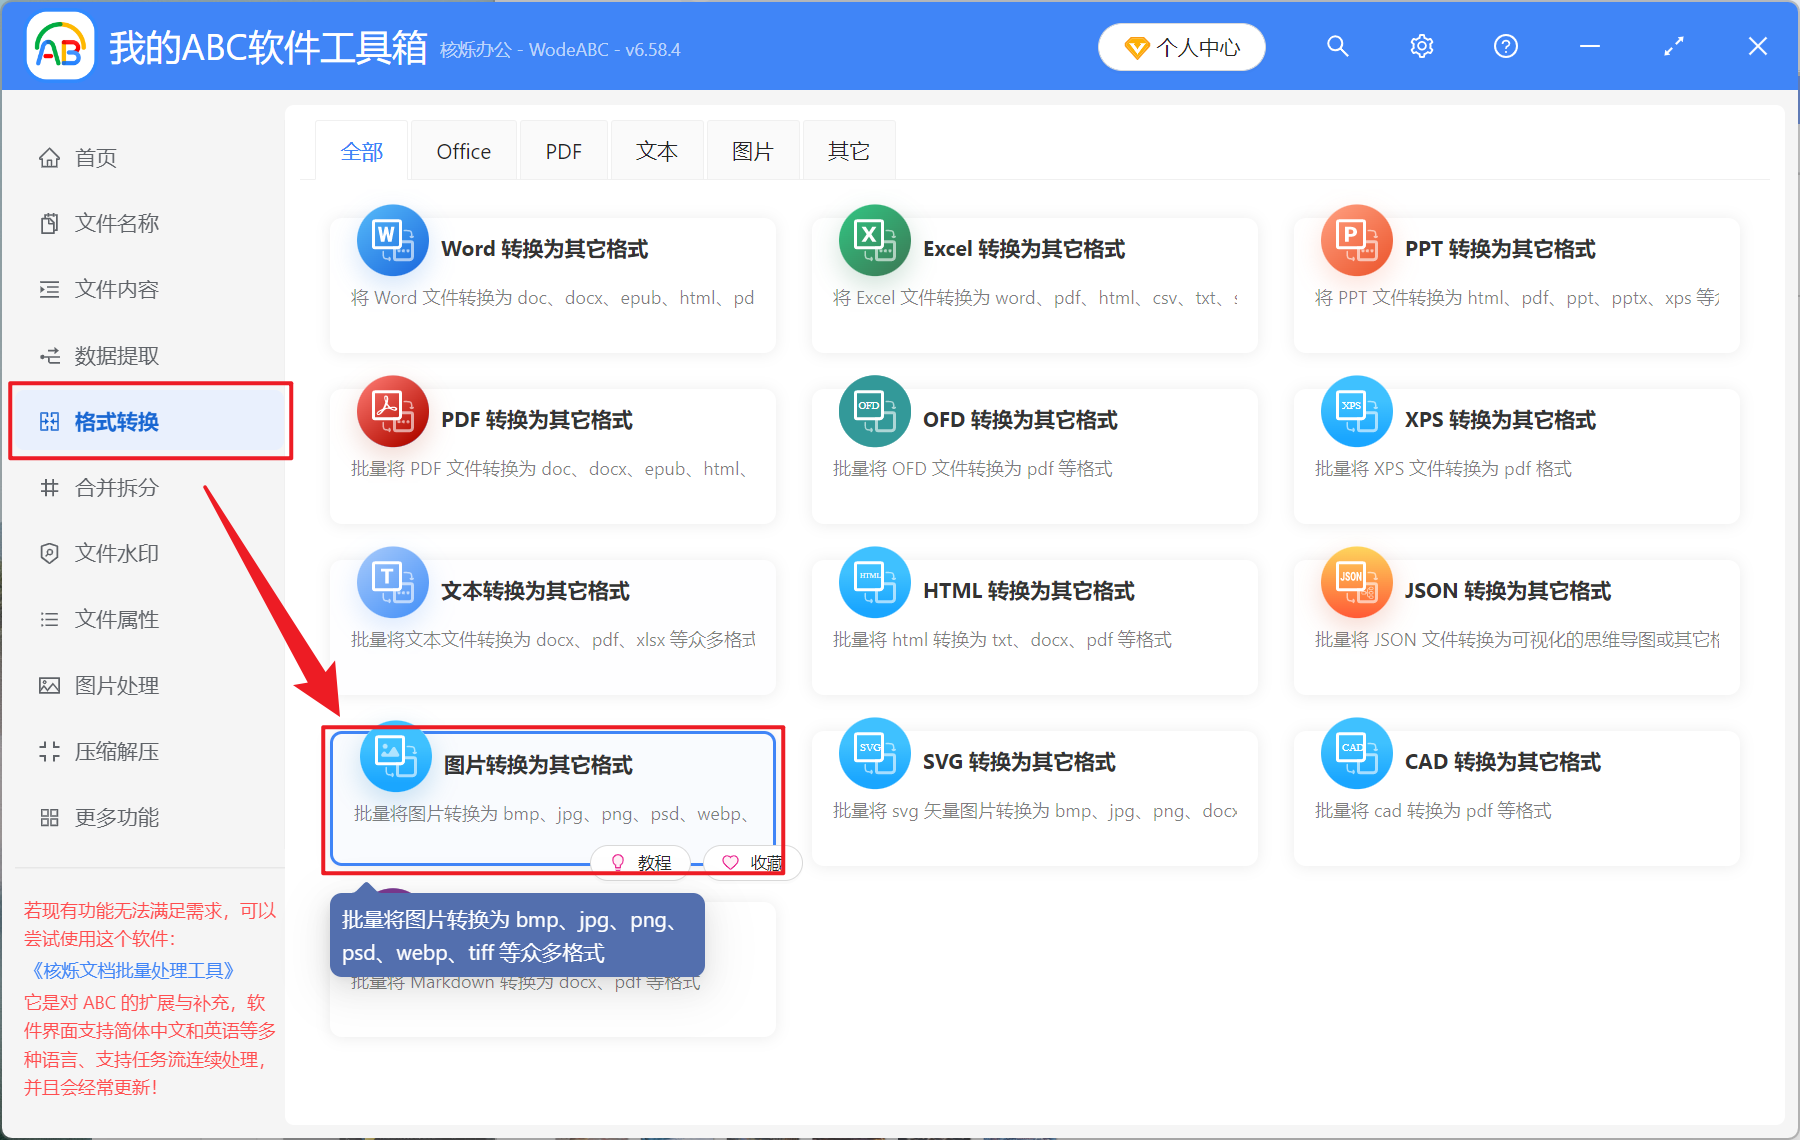Click the search magnifier icon
Image resolution: width=1800 pixels, height=1140 pixels.
1337,46
